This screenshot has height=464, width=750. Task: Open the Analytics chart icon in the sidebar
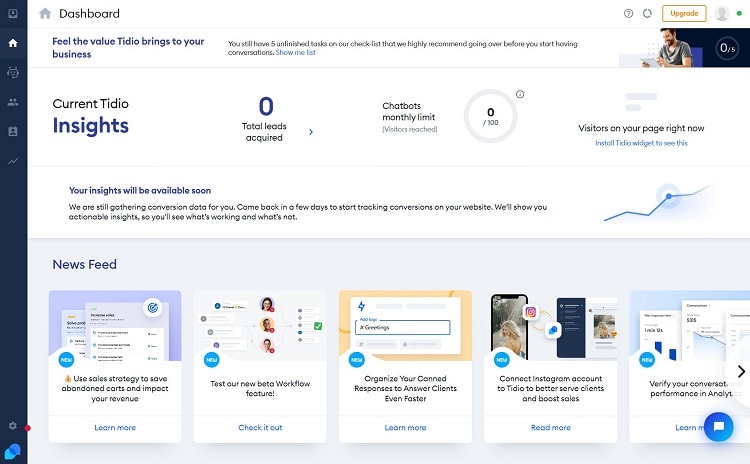click(x=13, y=161)
